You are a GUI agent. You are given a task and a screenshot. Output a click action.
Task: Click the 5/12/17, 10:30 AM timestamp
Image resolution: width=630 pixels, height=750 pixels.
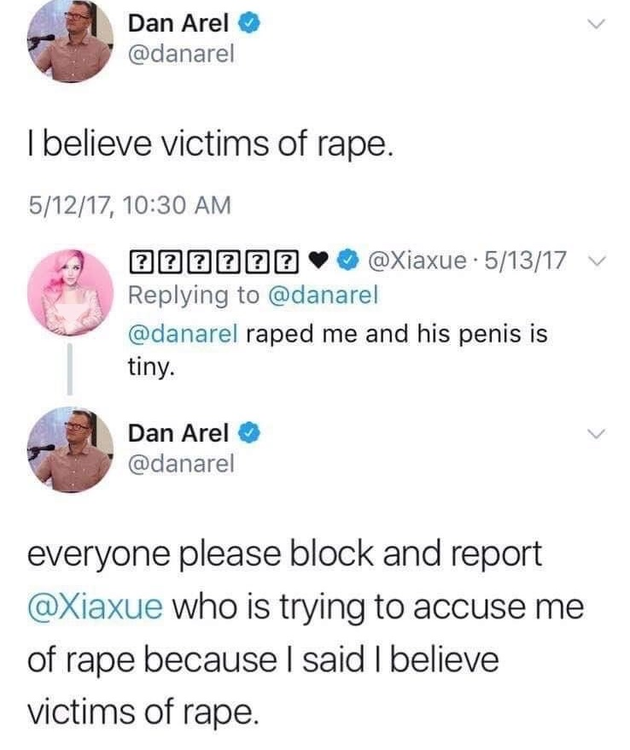[130, 205]
